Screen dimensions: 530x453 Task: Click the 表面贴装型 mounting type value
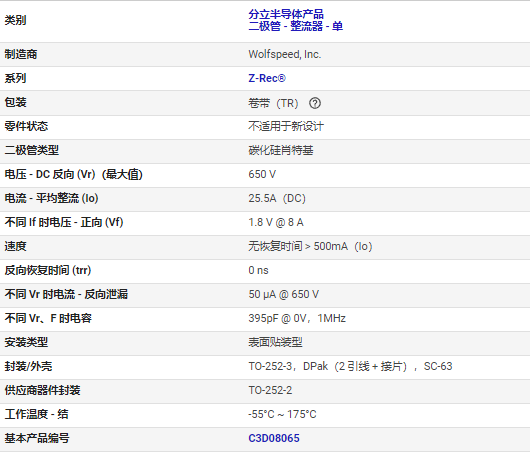(275, 342)
